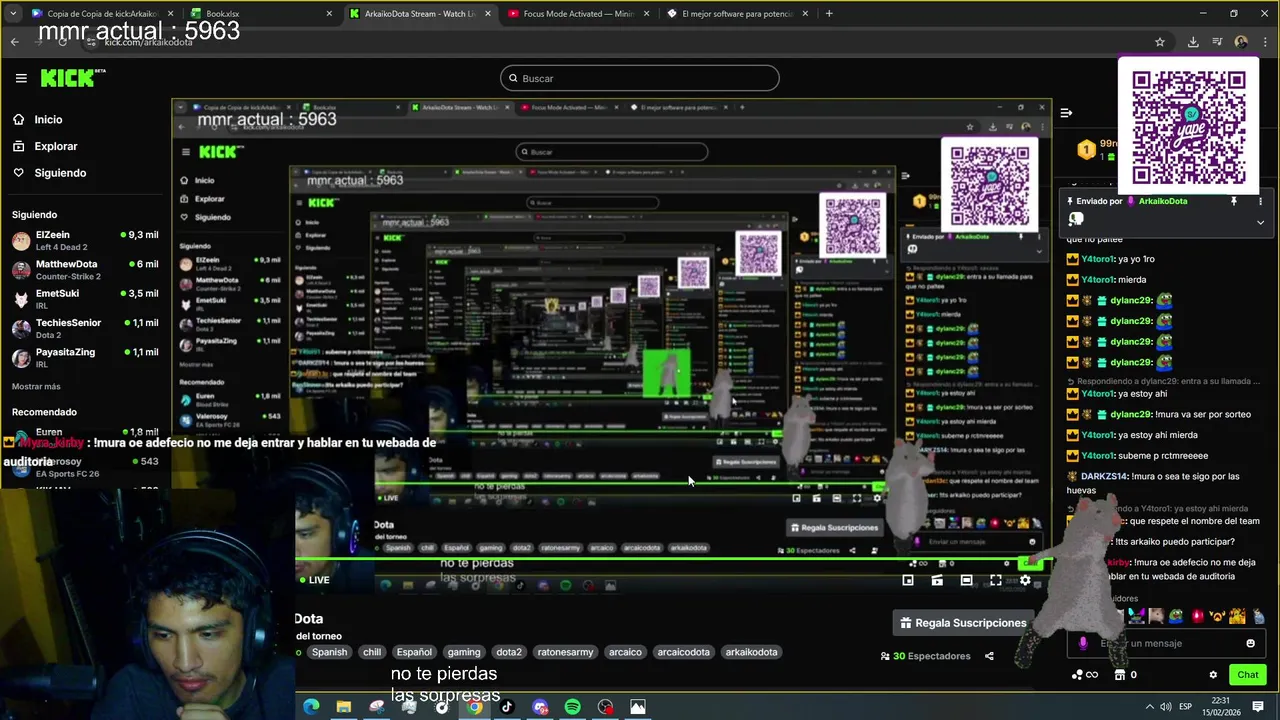Viewport: 1280px width, 720px height.
Task: Open Spotify from taskbar
Action: [x=572, y=707]
